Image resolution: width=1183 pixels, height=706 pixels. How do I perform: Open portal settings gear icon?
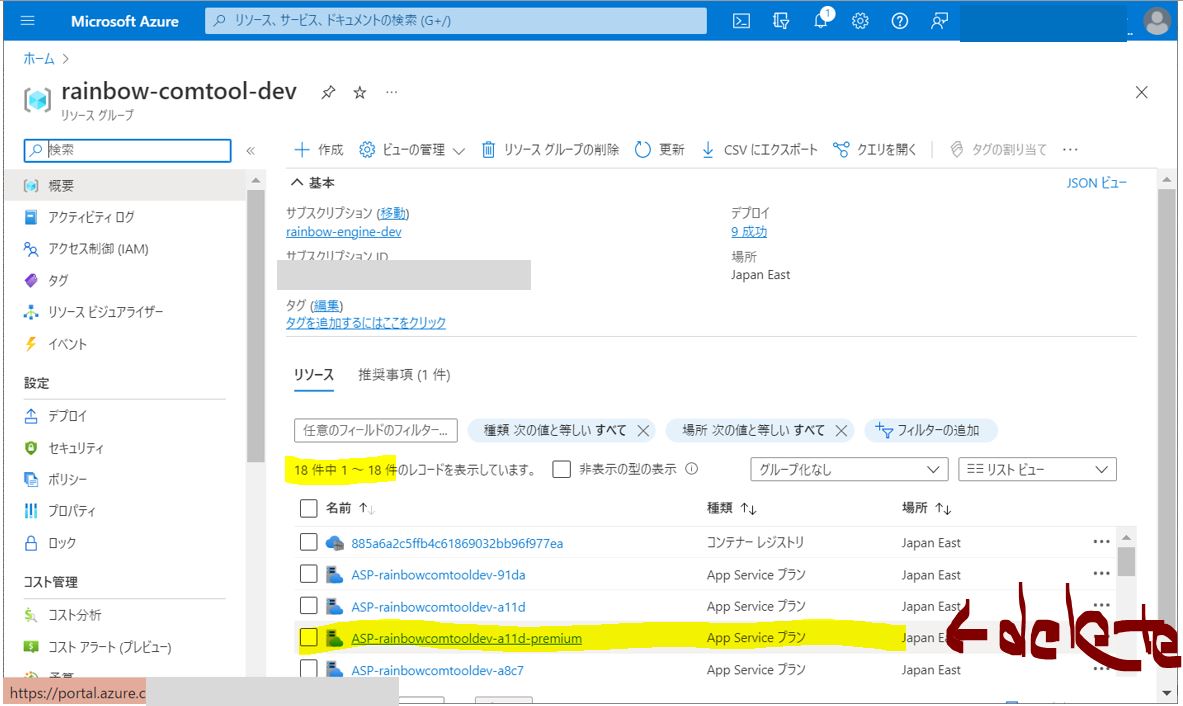coord(860,21)
